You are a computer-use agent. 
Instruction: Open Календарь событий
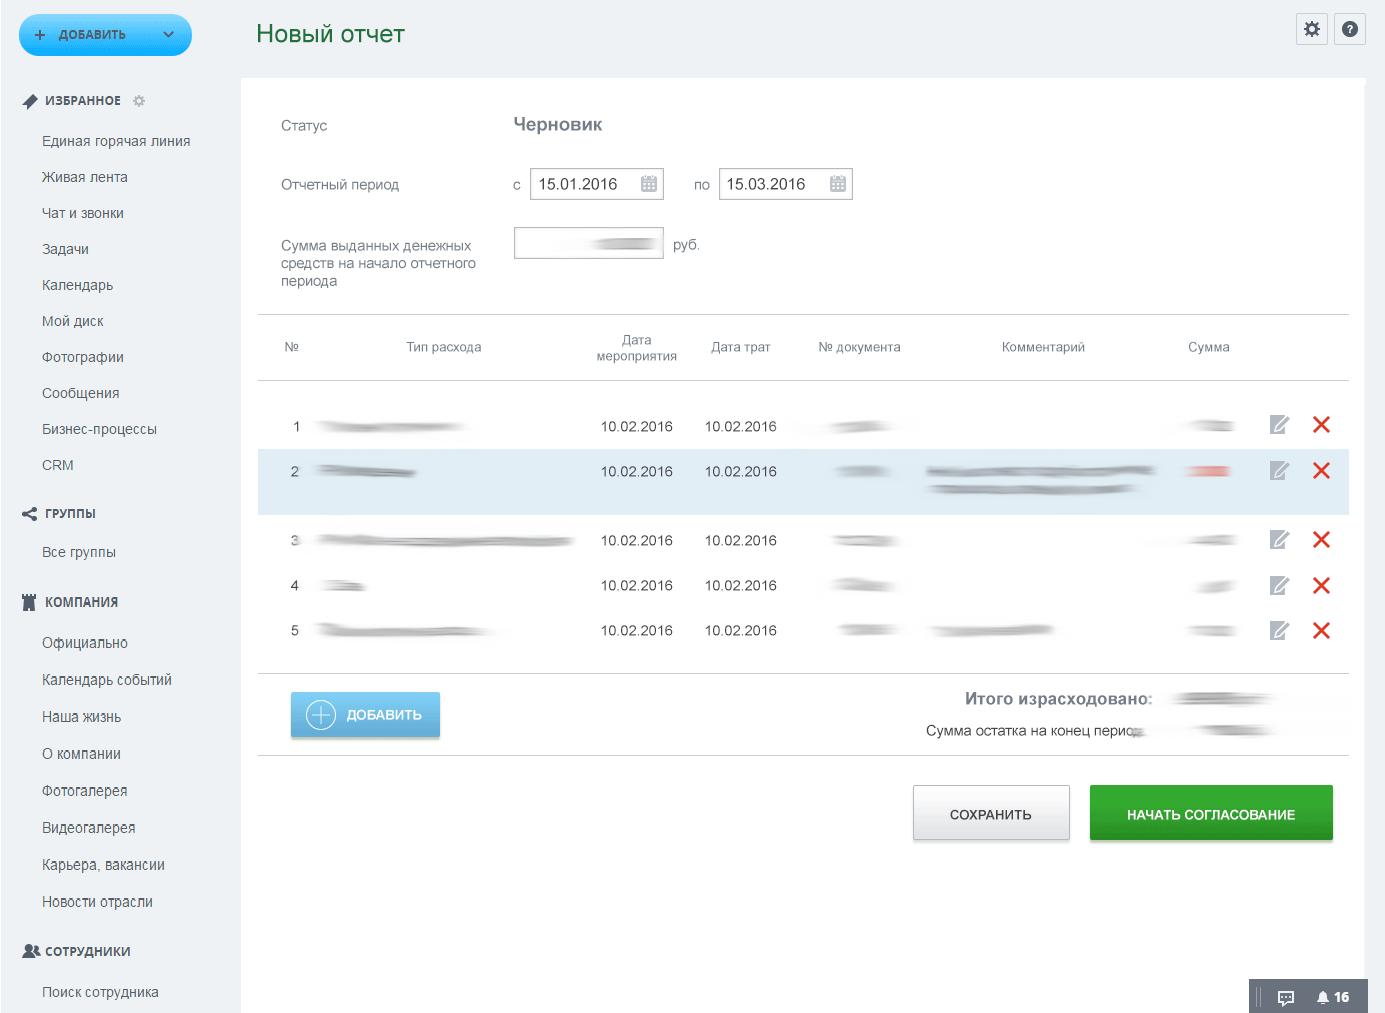(107, 680)
